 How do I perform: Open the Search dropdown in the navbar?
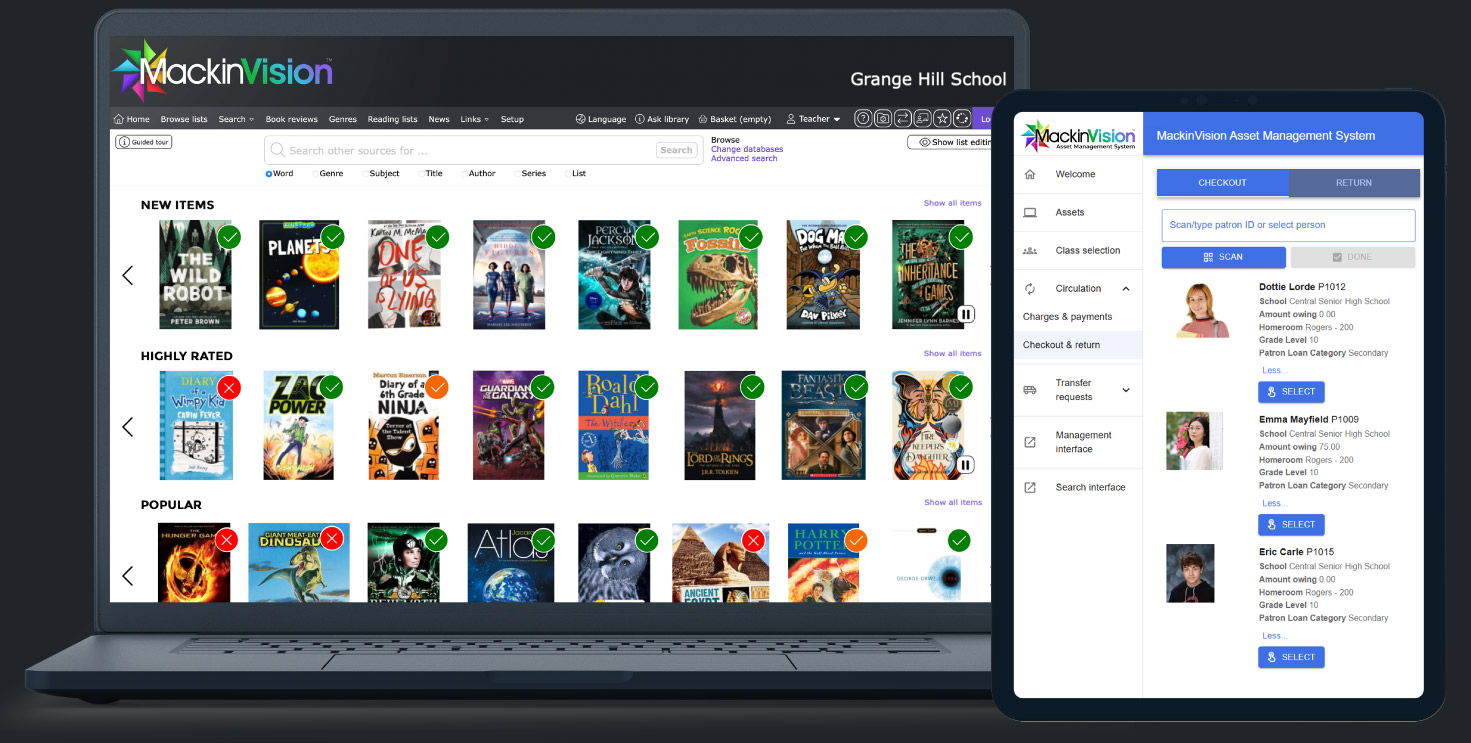coord(236,119)
